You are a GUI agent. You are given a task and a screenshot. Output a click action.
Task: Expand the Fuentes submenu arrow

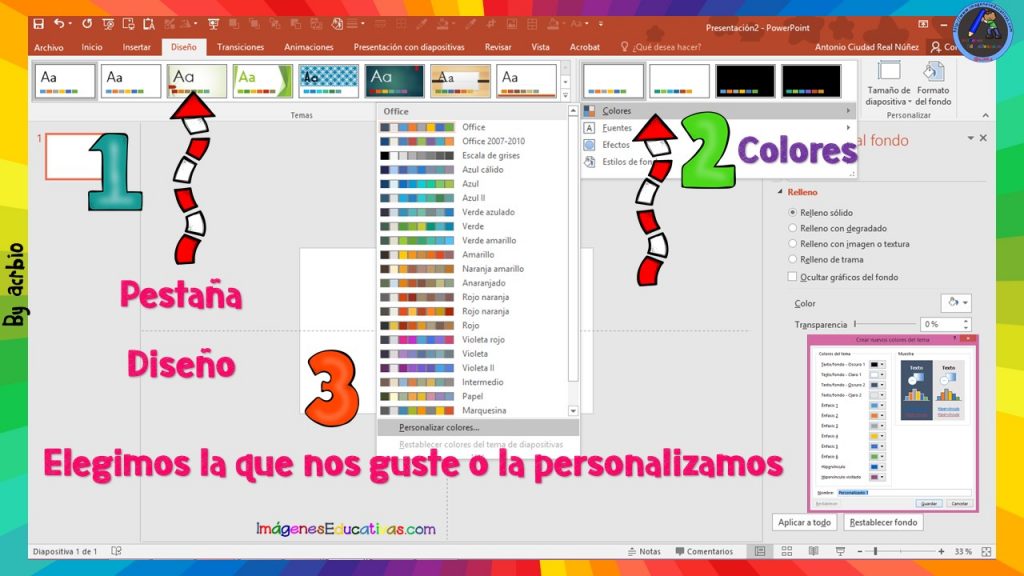[848, 127]
